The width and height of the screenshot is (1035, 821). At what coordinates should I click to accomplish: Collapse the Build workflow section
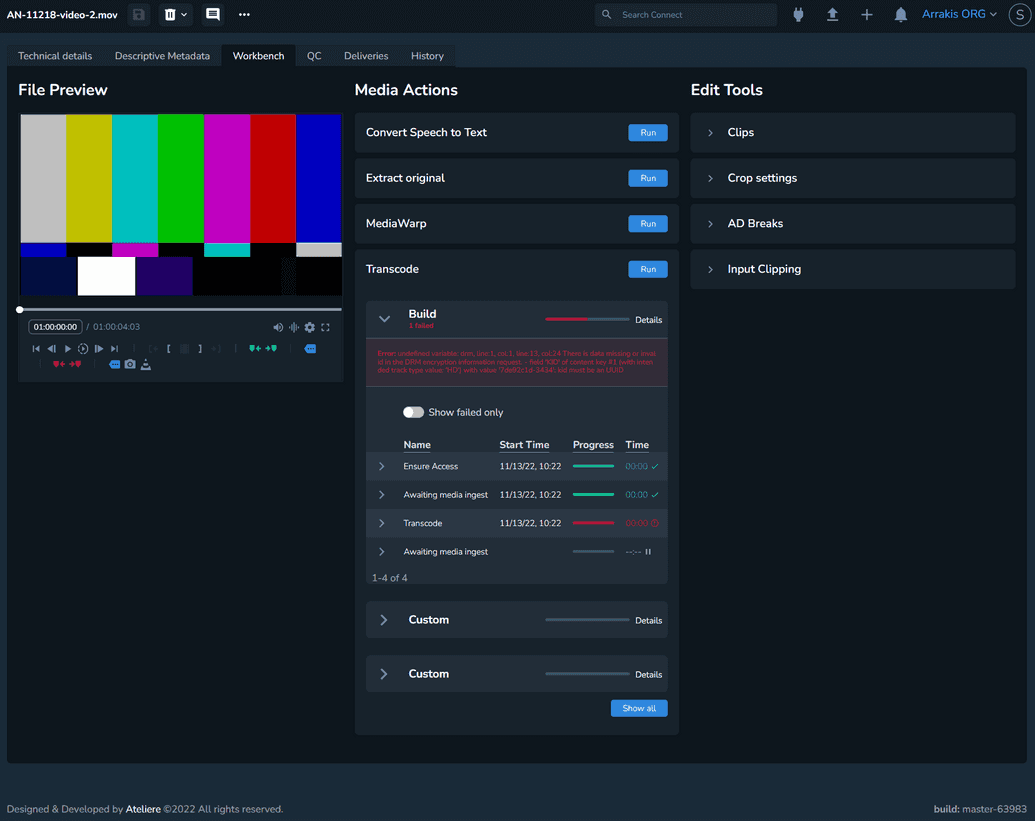(x=384, y=319)
